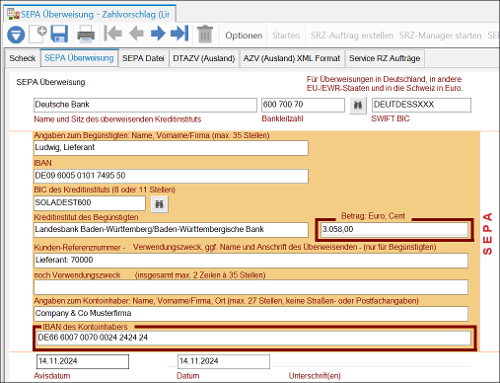
Task: Delete record with the trash can icon
Action: (205, 34)
